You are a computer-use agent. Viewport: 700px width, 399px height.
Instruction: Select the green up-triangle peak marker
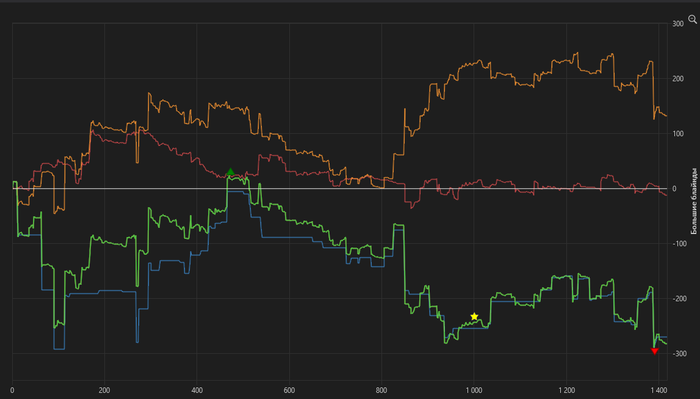(230, 172)
